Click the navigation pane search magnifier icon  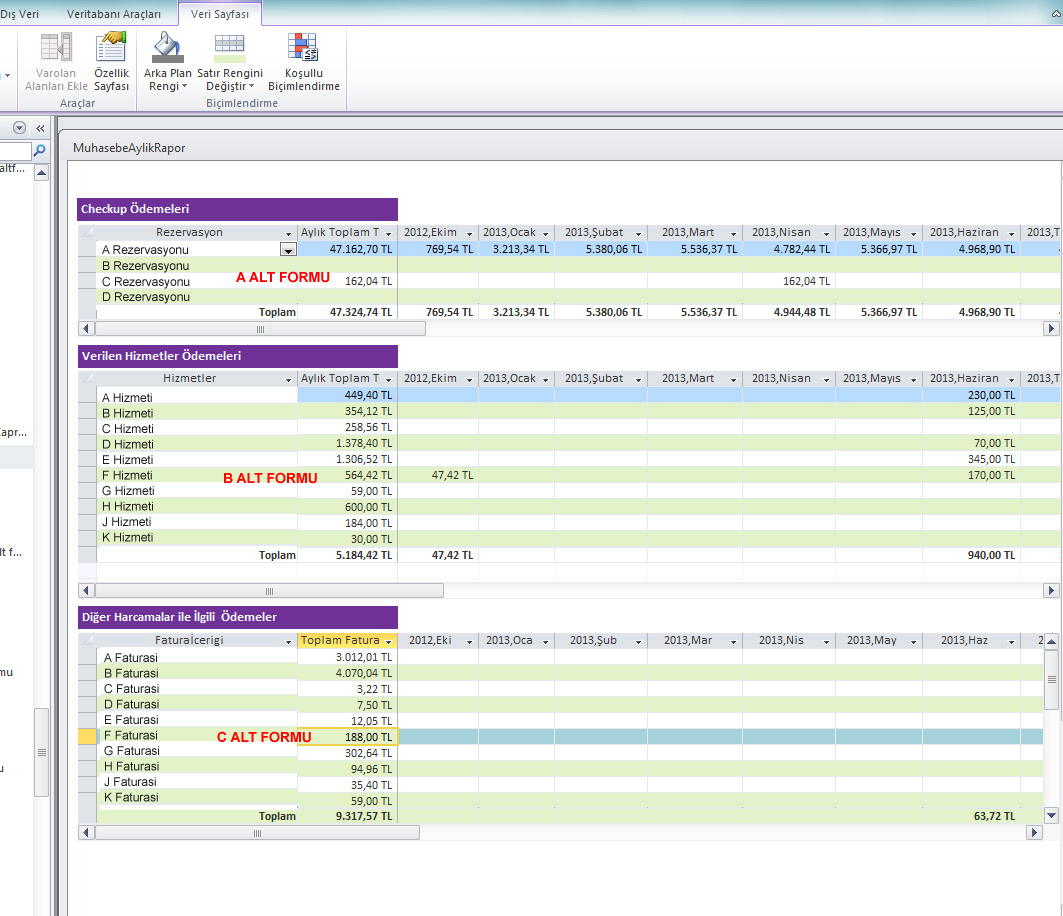click(40, 151)
